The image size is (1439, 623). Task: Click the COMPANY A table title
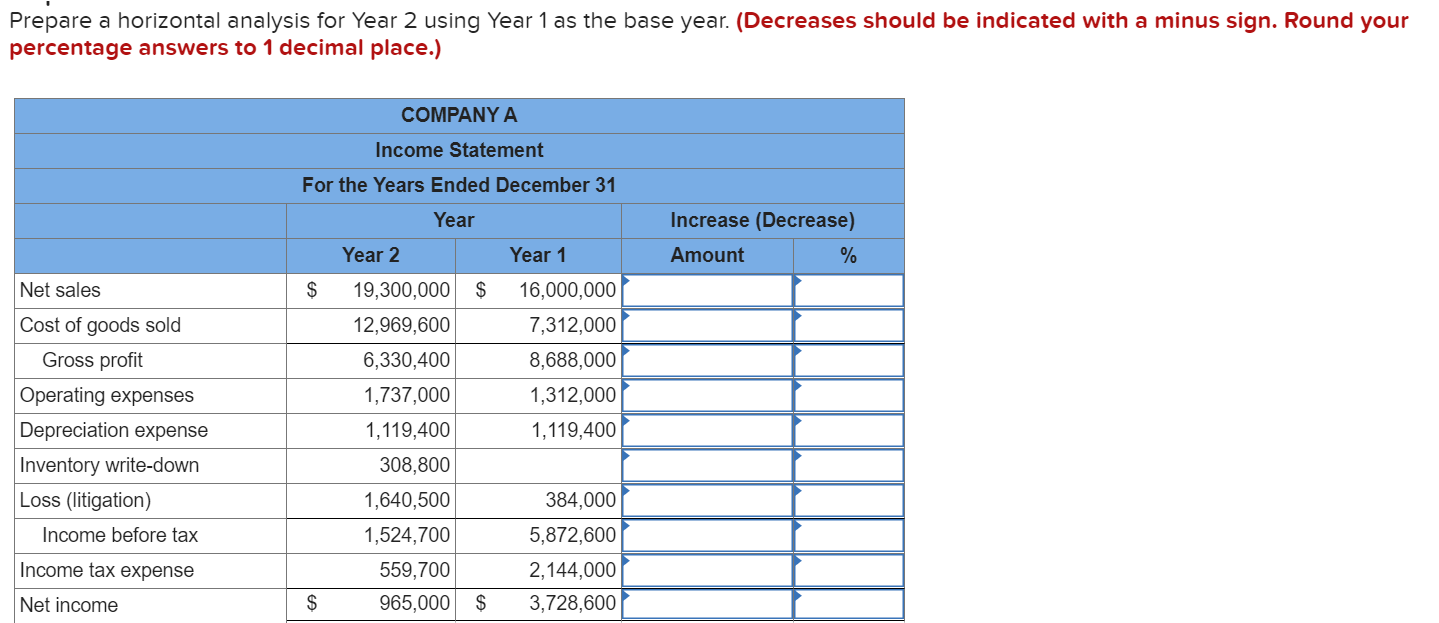tap(459, 115)
